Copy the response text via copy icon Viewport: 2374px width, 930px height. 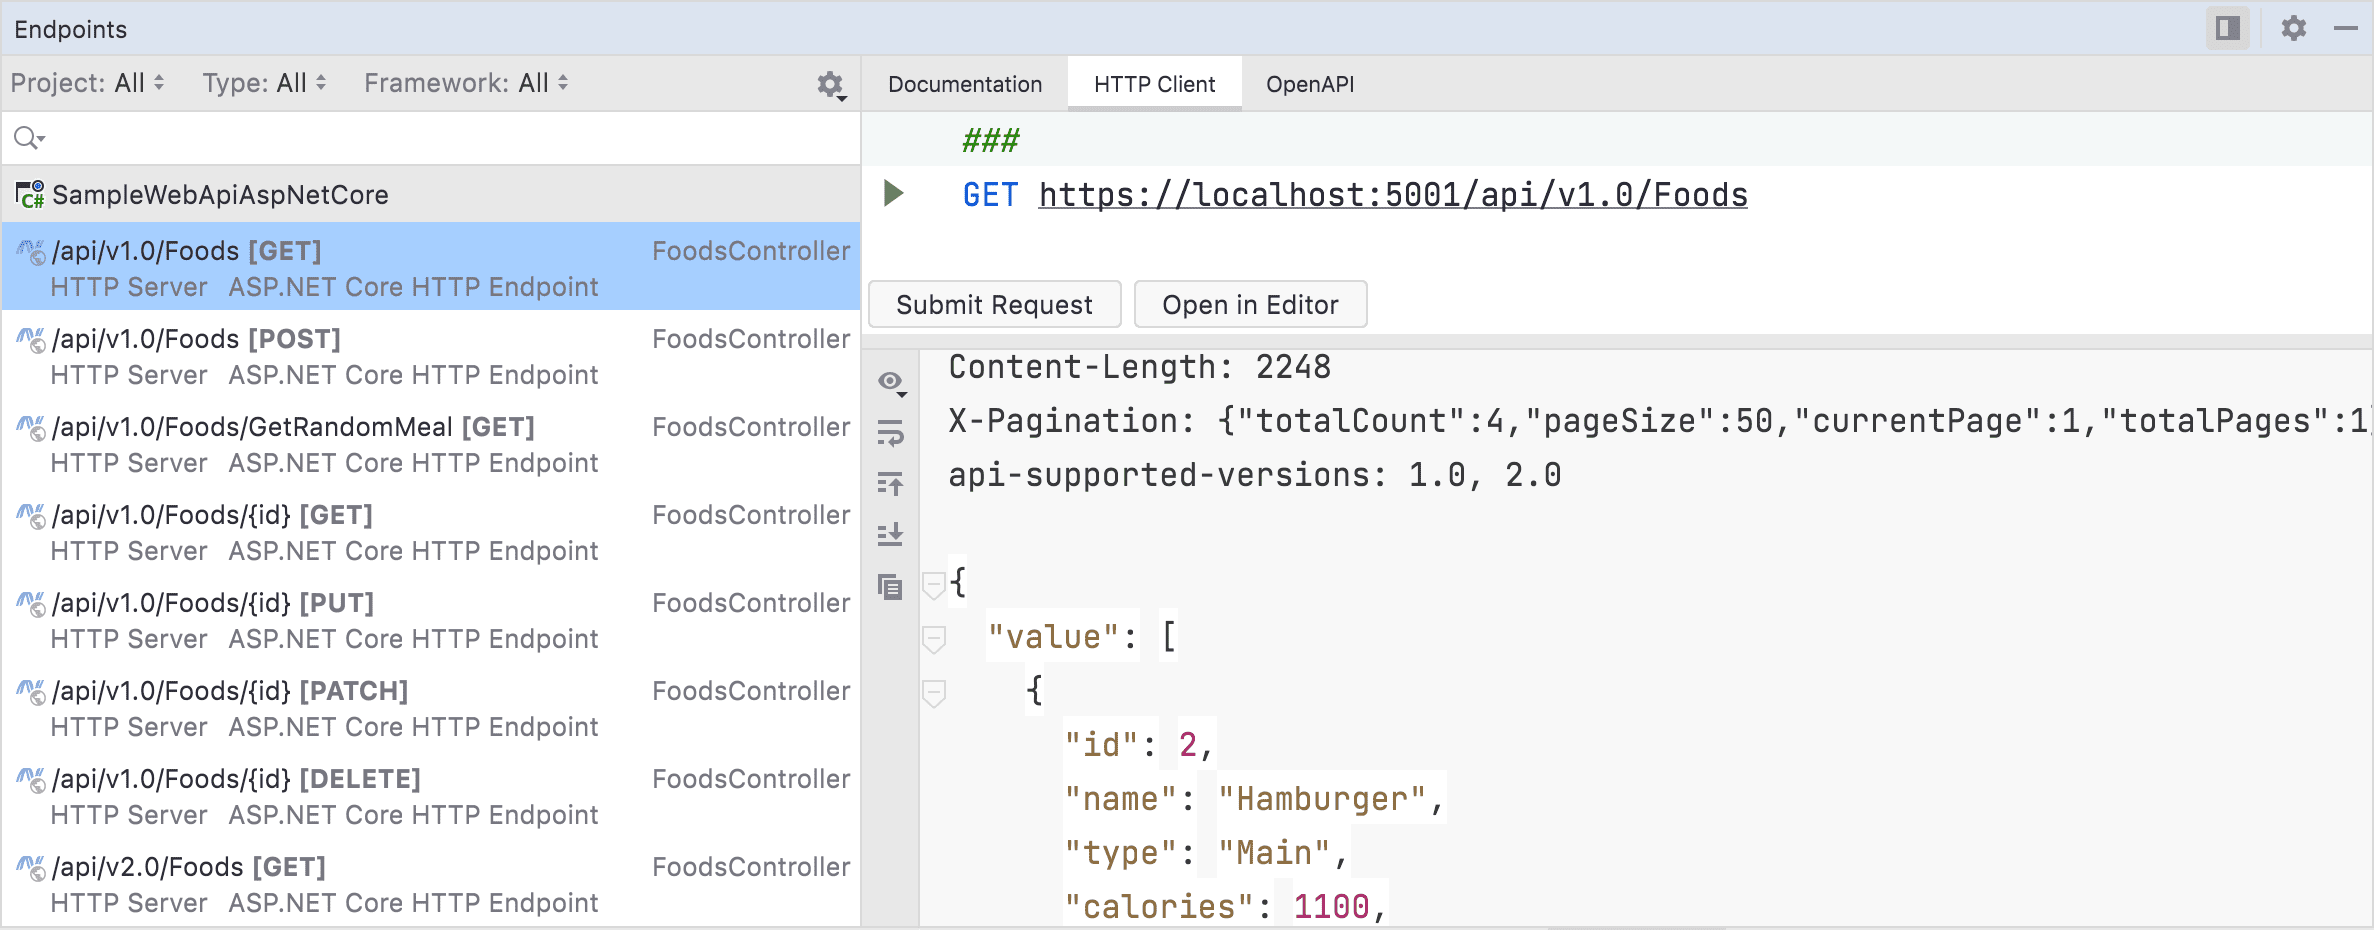pos(889,588)
